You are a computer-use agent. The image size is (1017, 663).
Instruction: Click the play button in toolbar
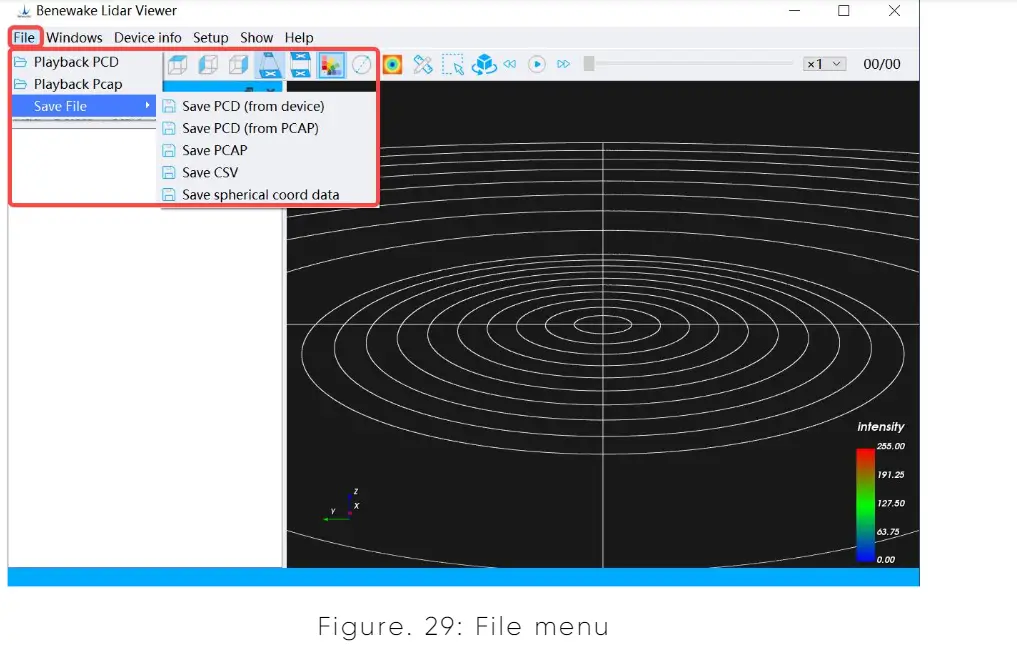pos(536,64)
